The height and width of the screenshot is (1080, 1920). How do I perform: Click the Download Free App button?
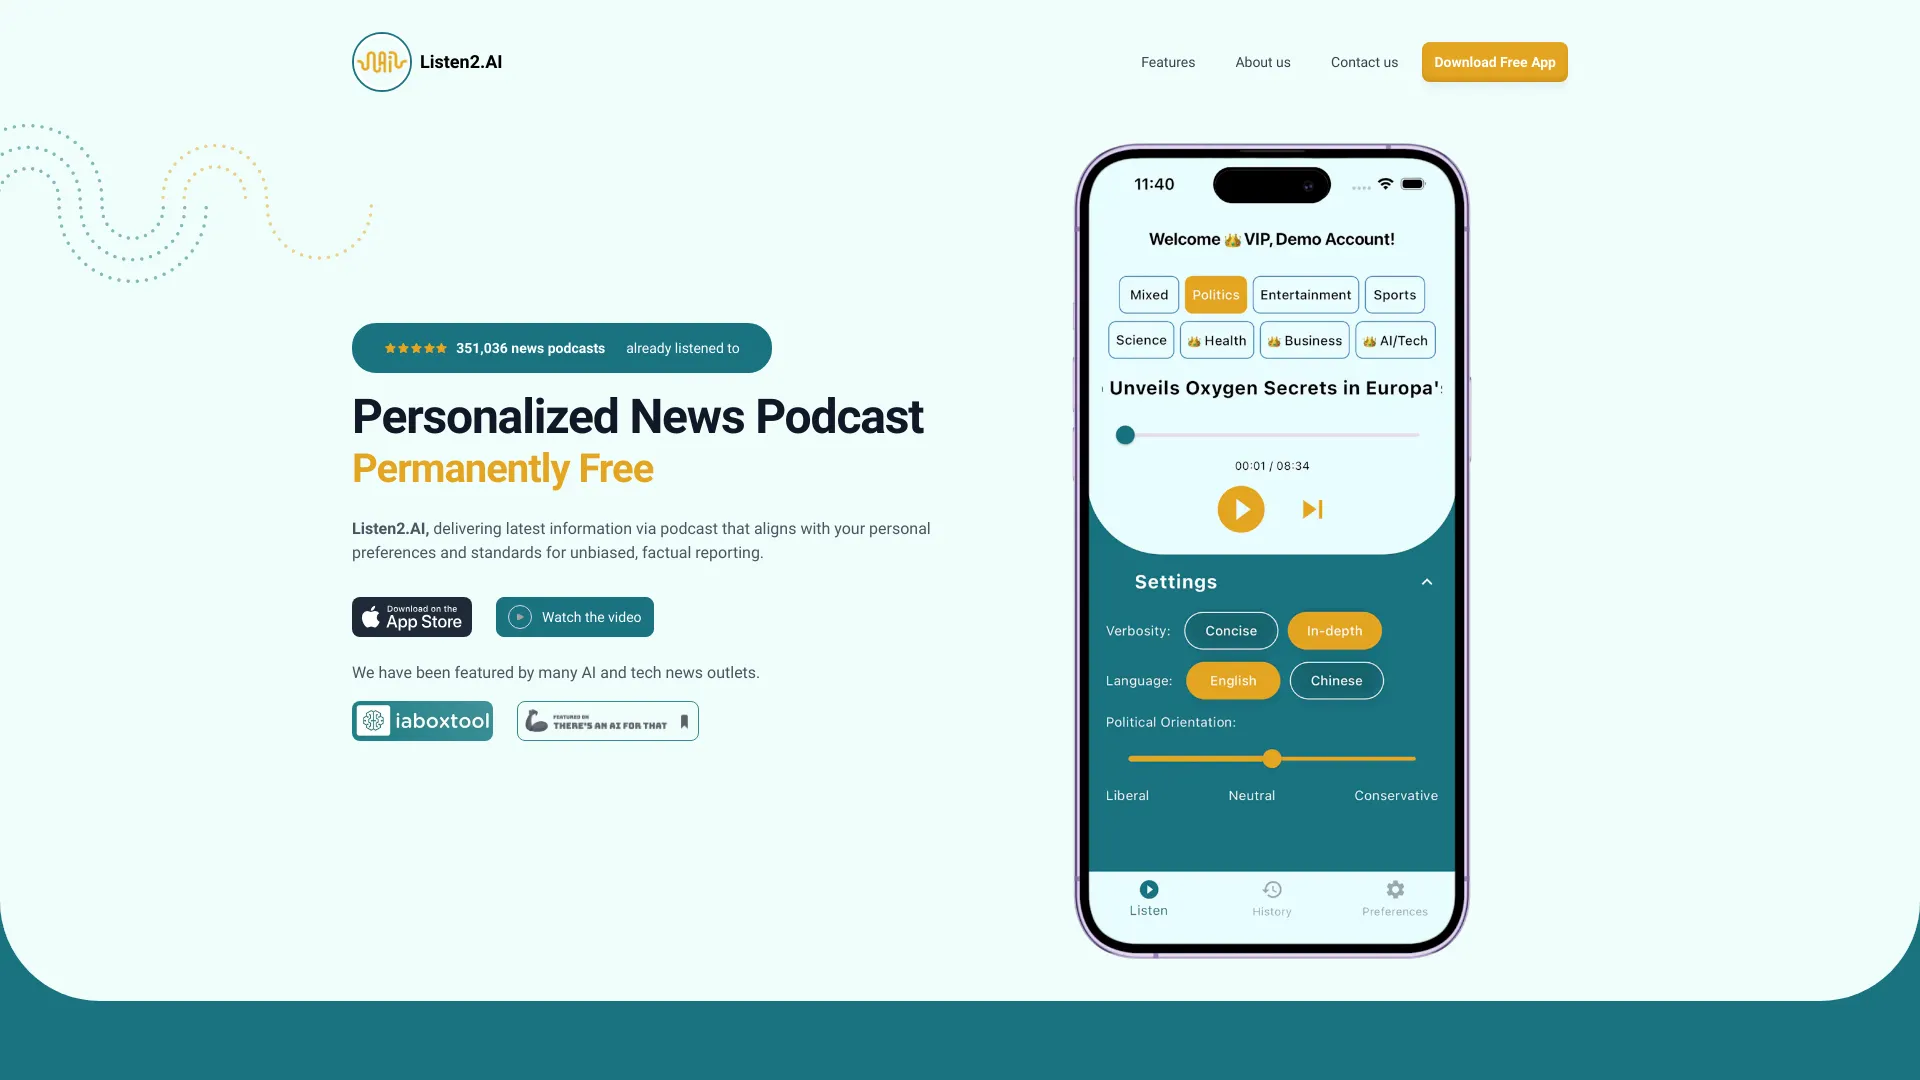click(1494, 62)
